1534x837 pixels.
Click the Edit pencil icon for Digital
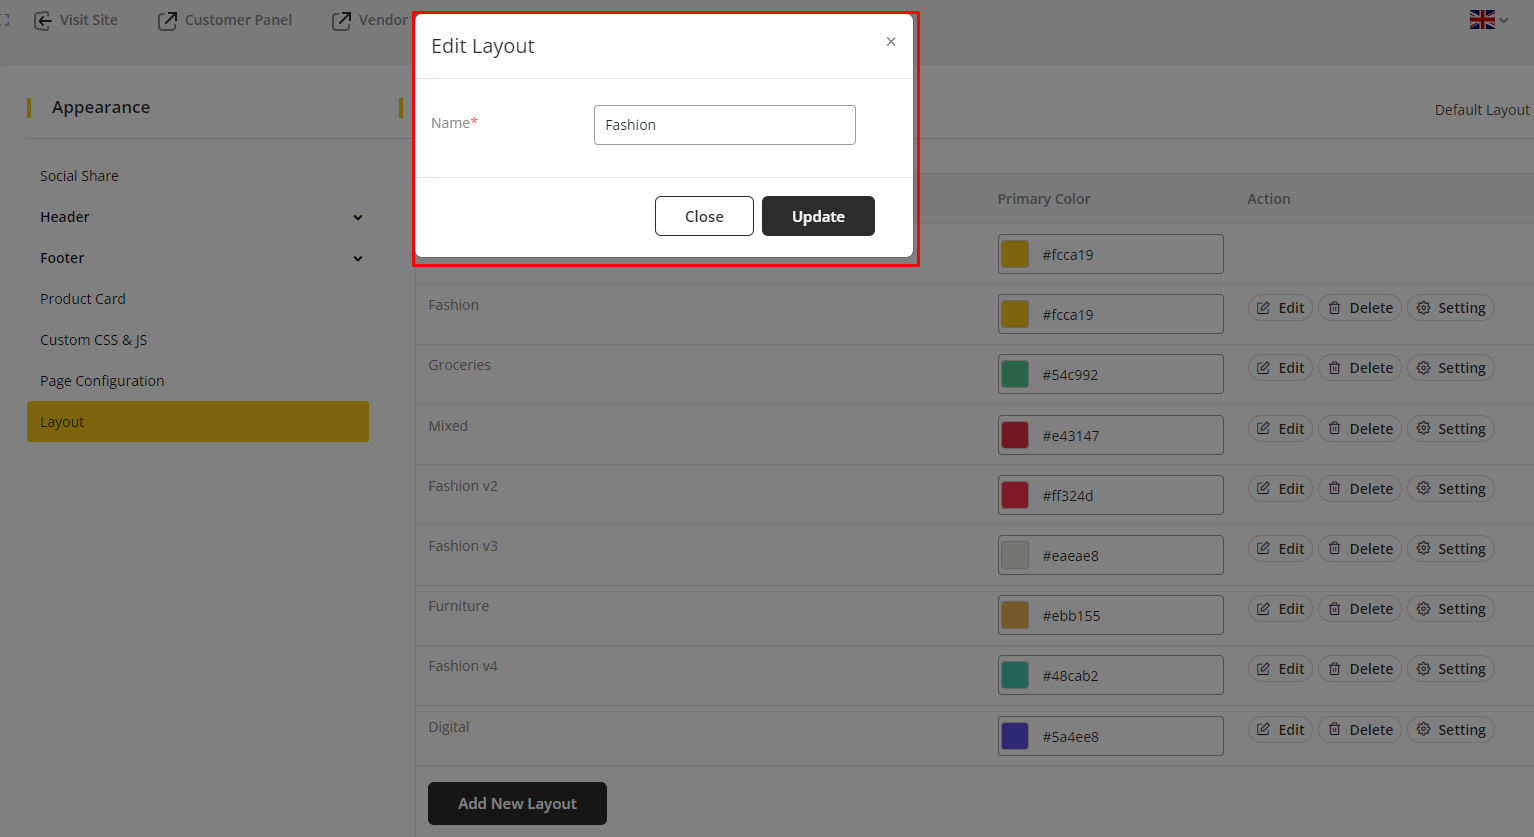(1263, 730)
